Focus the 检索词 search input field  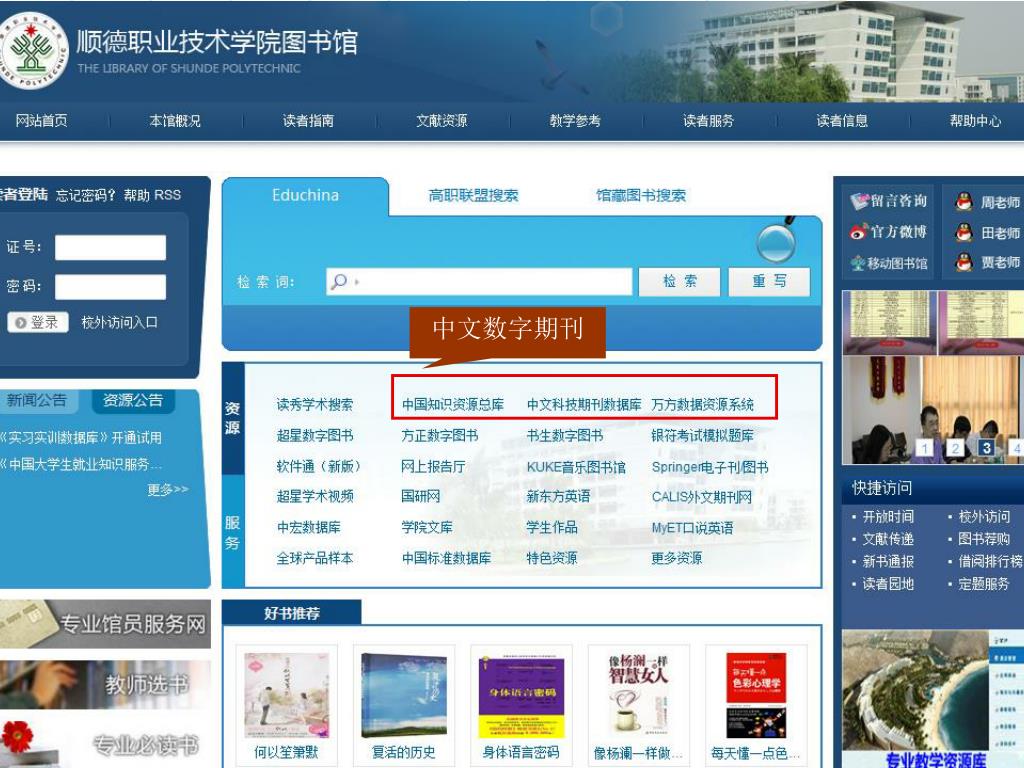pos(479,281)
